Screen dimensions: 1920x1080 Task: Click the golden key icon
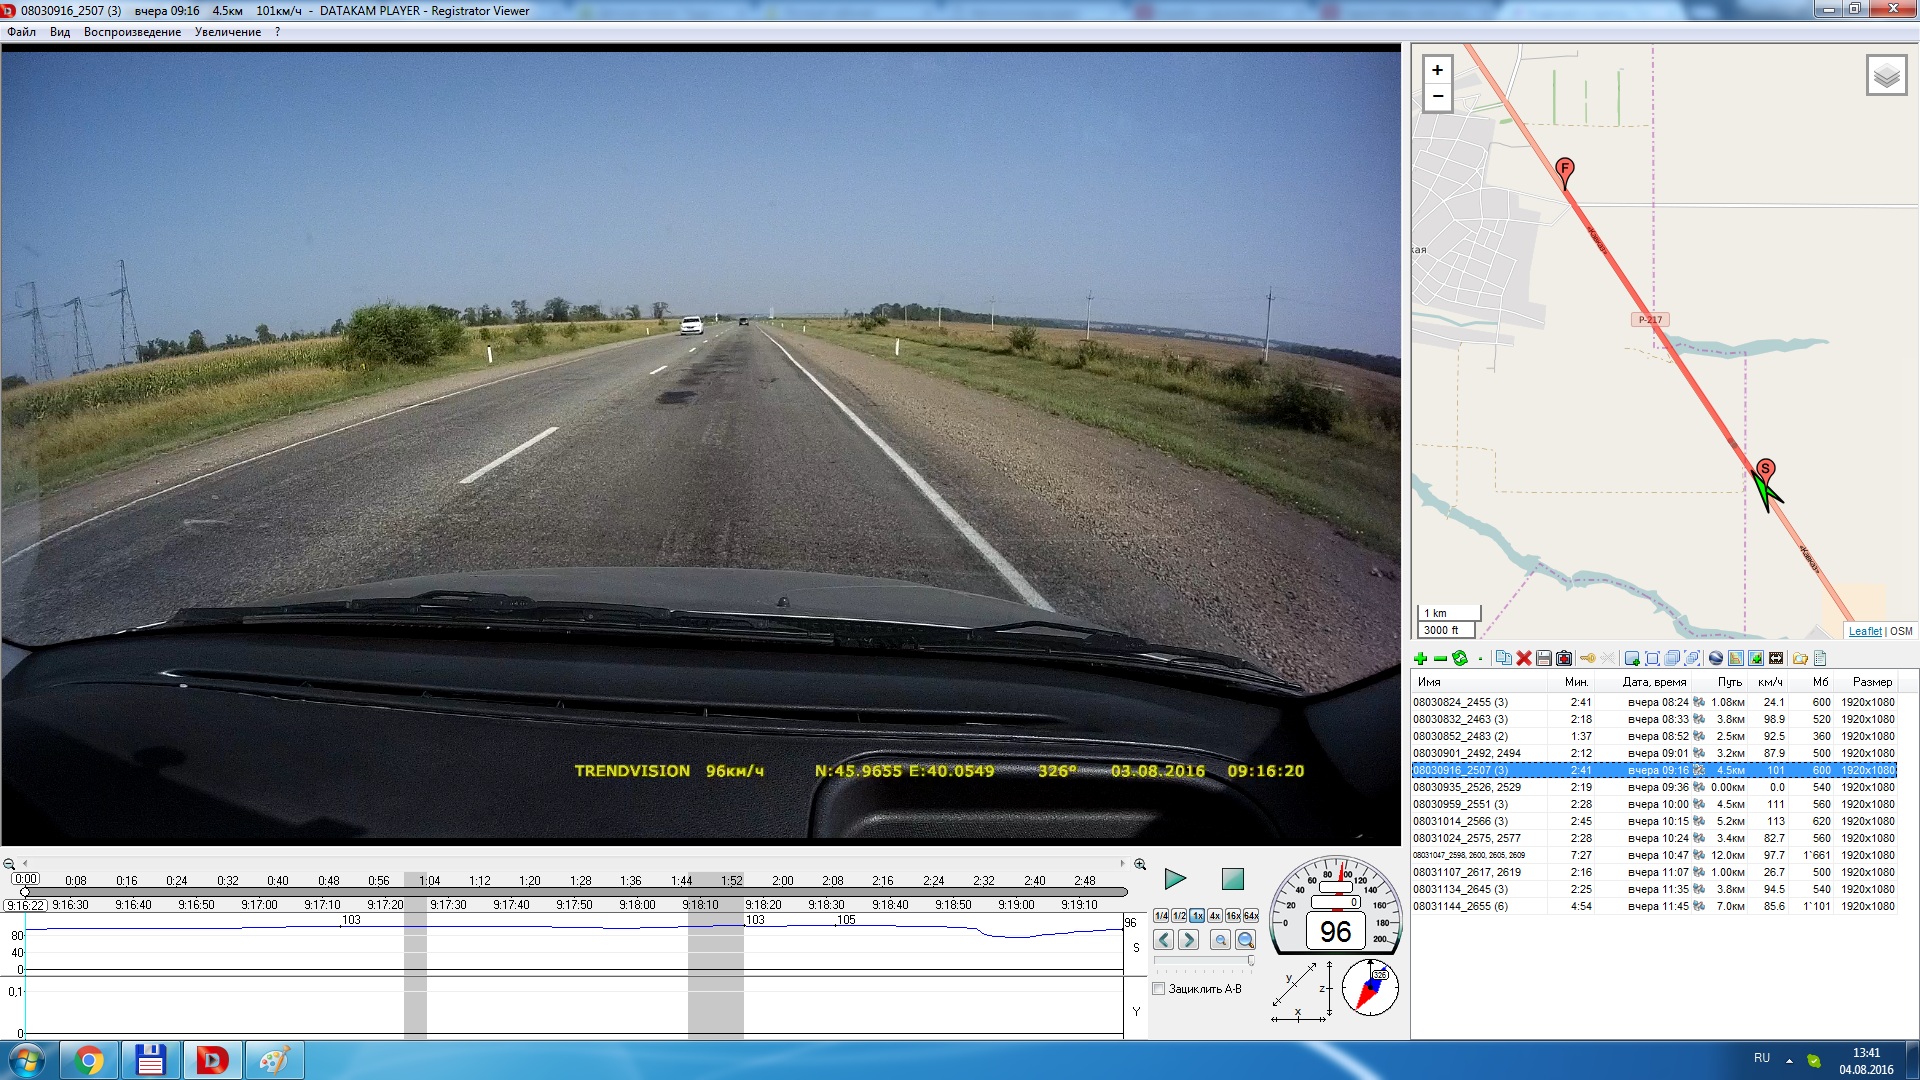(x=1587, y=658)
